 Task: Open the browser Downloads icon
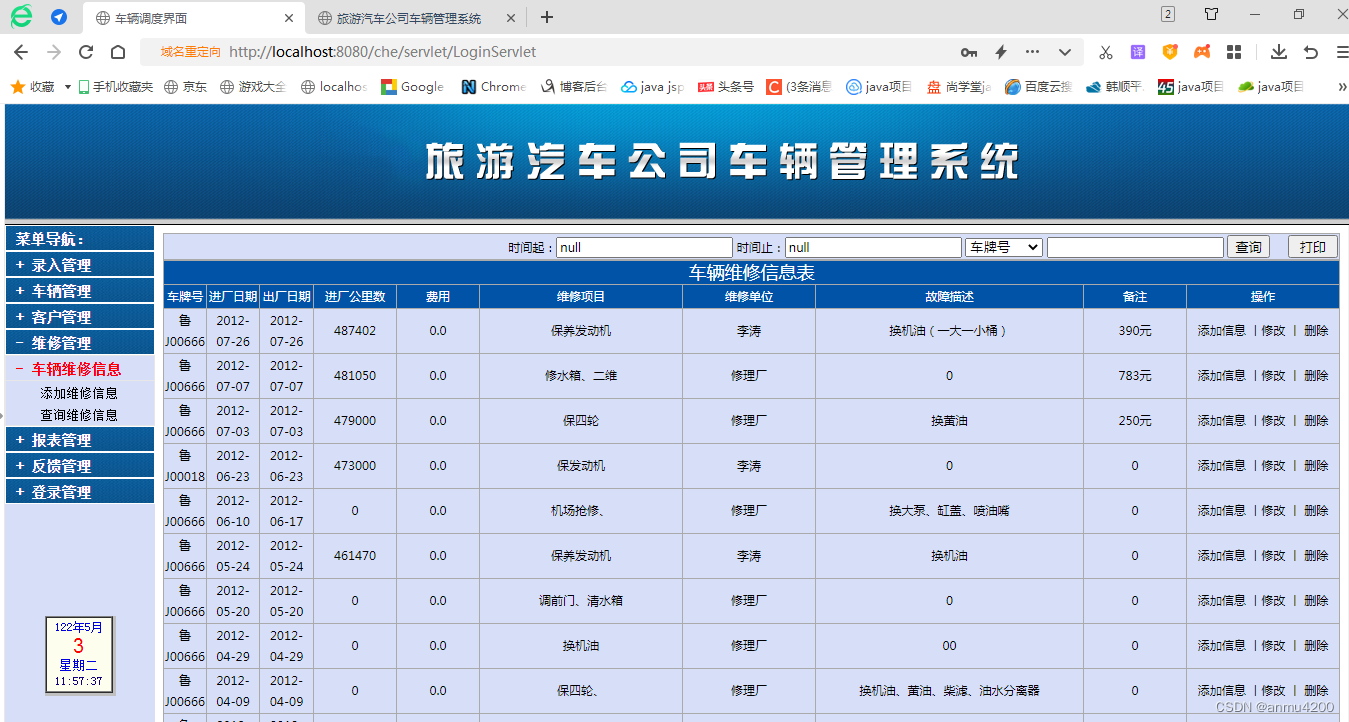pos(1280,51)
